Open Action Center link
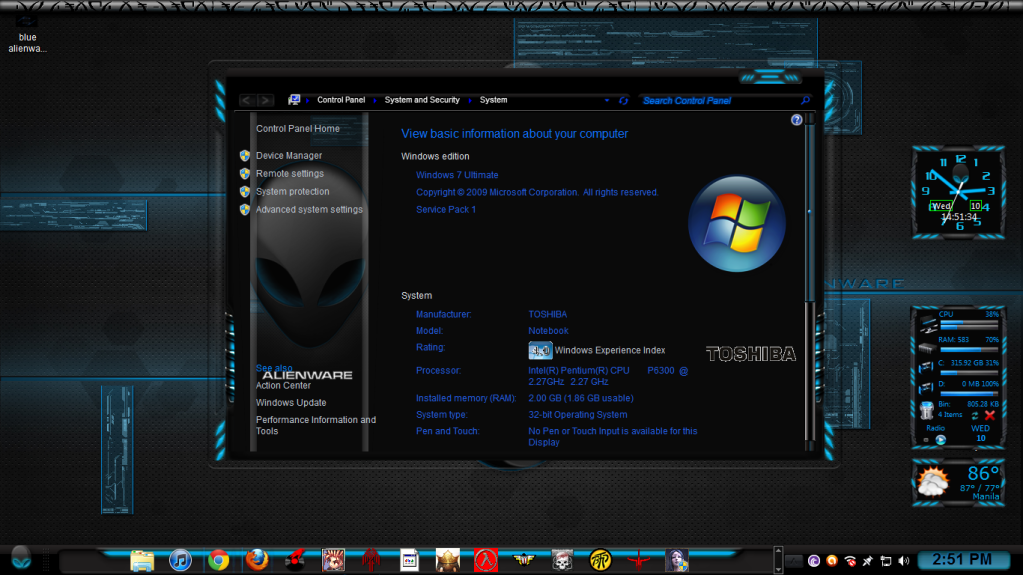1023x575 pixels. pos(283,385)
